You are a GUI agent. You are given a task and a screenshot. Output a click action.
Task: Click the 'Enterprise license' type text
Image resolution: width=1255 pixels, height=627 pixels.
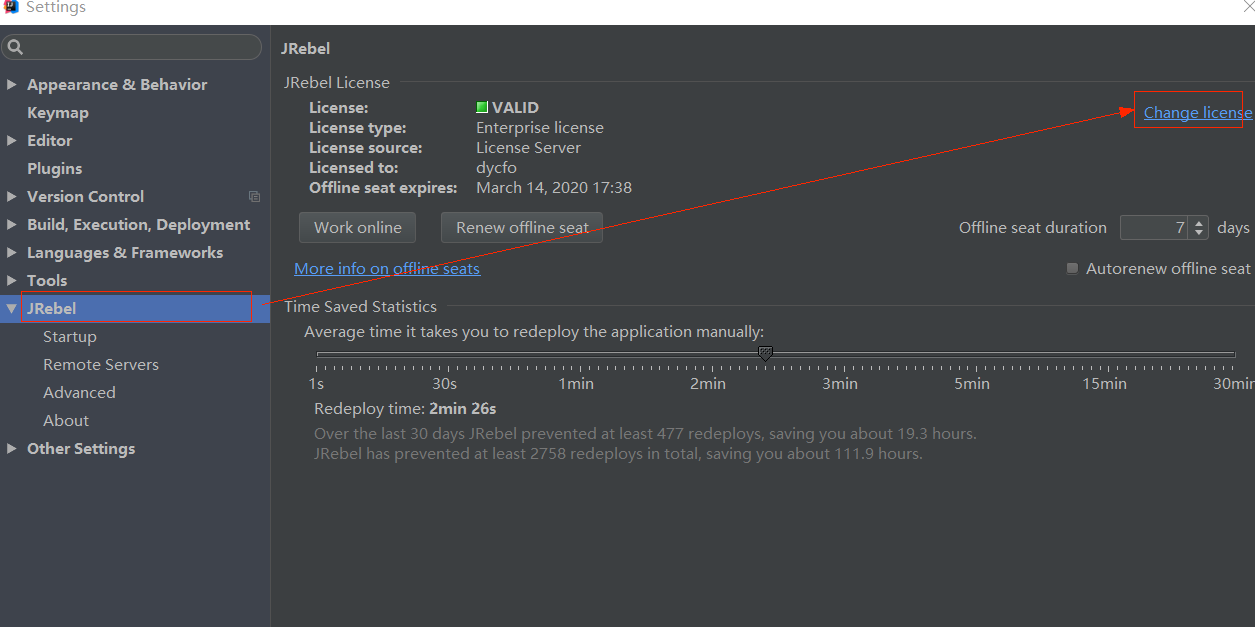(x=540, y=128)
